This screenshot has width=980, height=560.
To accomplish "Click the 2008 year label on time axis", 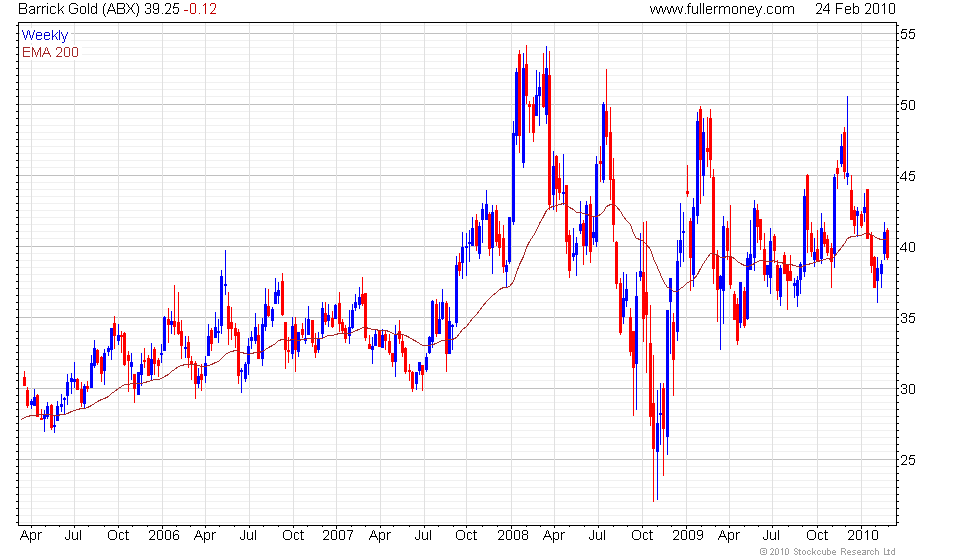I will pyautogui.click(x=513, y=536).
